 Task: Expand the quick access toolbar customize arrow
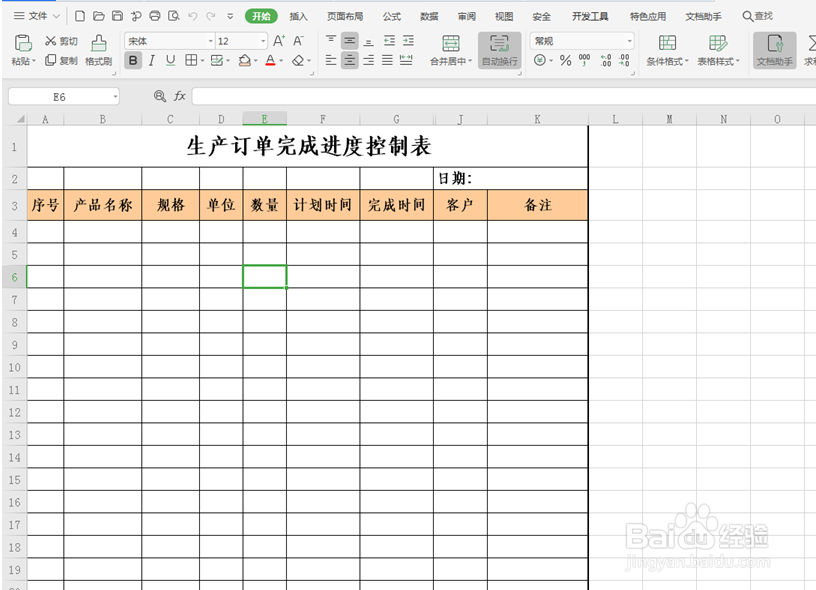pyautogui.click(x=230, y=16)
